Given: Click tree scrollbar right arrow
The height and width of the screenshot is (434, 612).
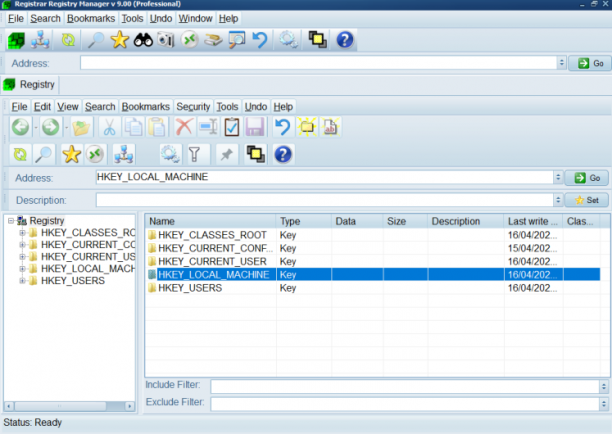Looking at the screenshot, I should [130, 406].
